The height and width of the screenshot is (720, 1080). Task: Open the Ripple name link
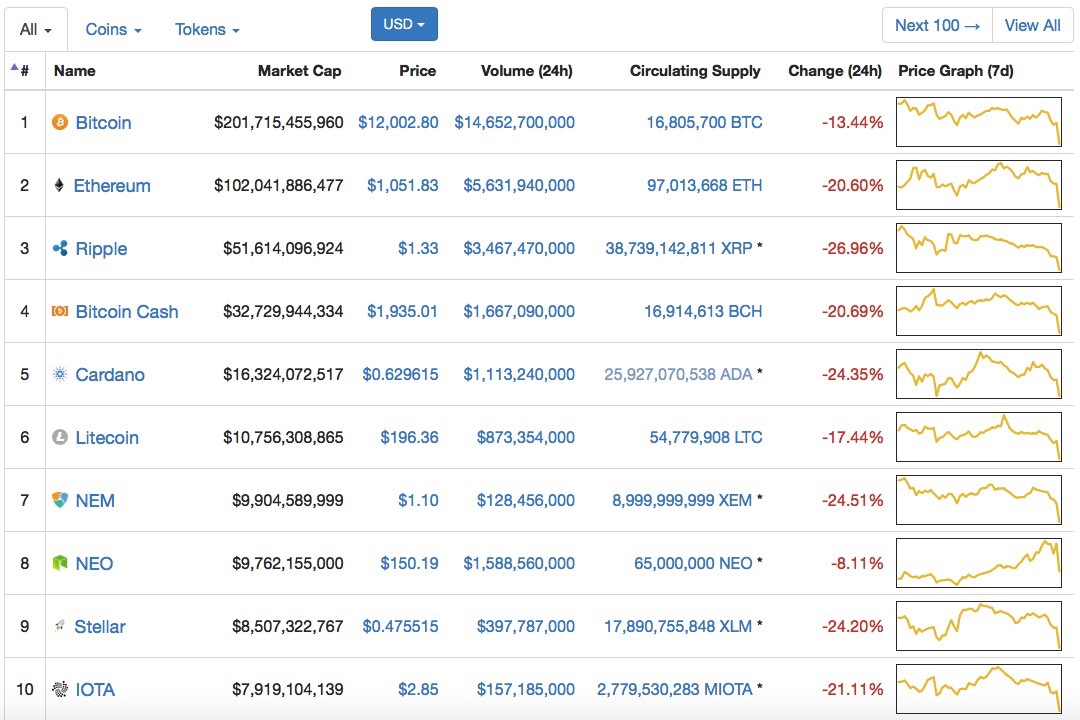coord(101,249)
